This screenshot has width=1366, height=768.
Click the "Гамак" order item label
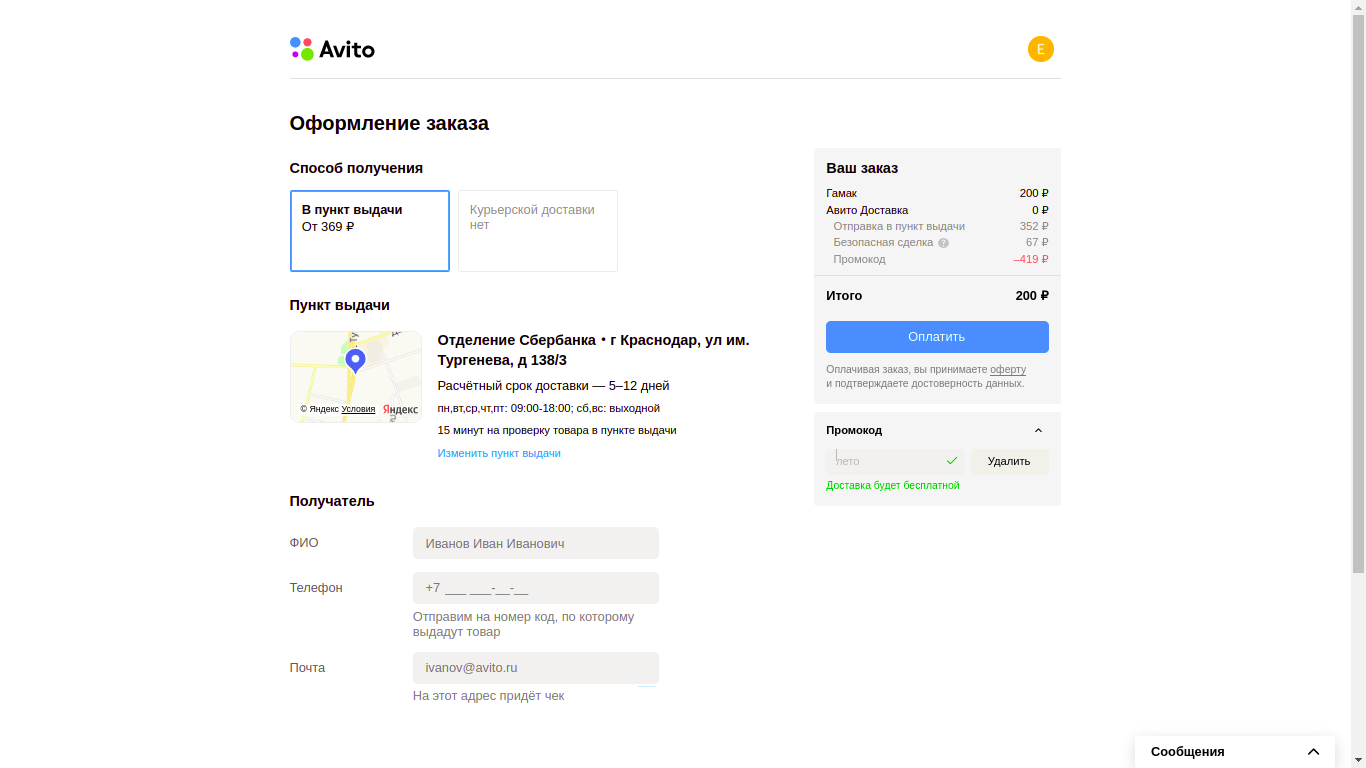841,193
